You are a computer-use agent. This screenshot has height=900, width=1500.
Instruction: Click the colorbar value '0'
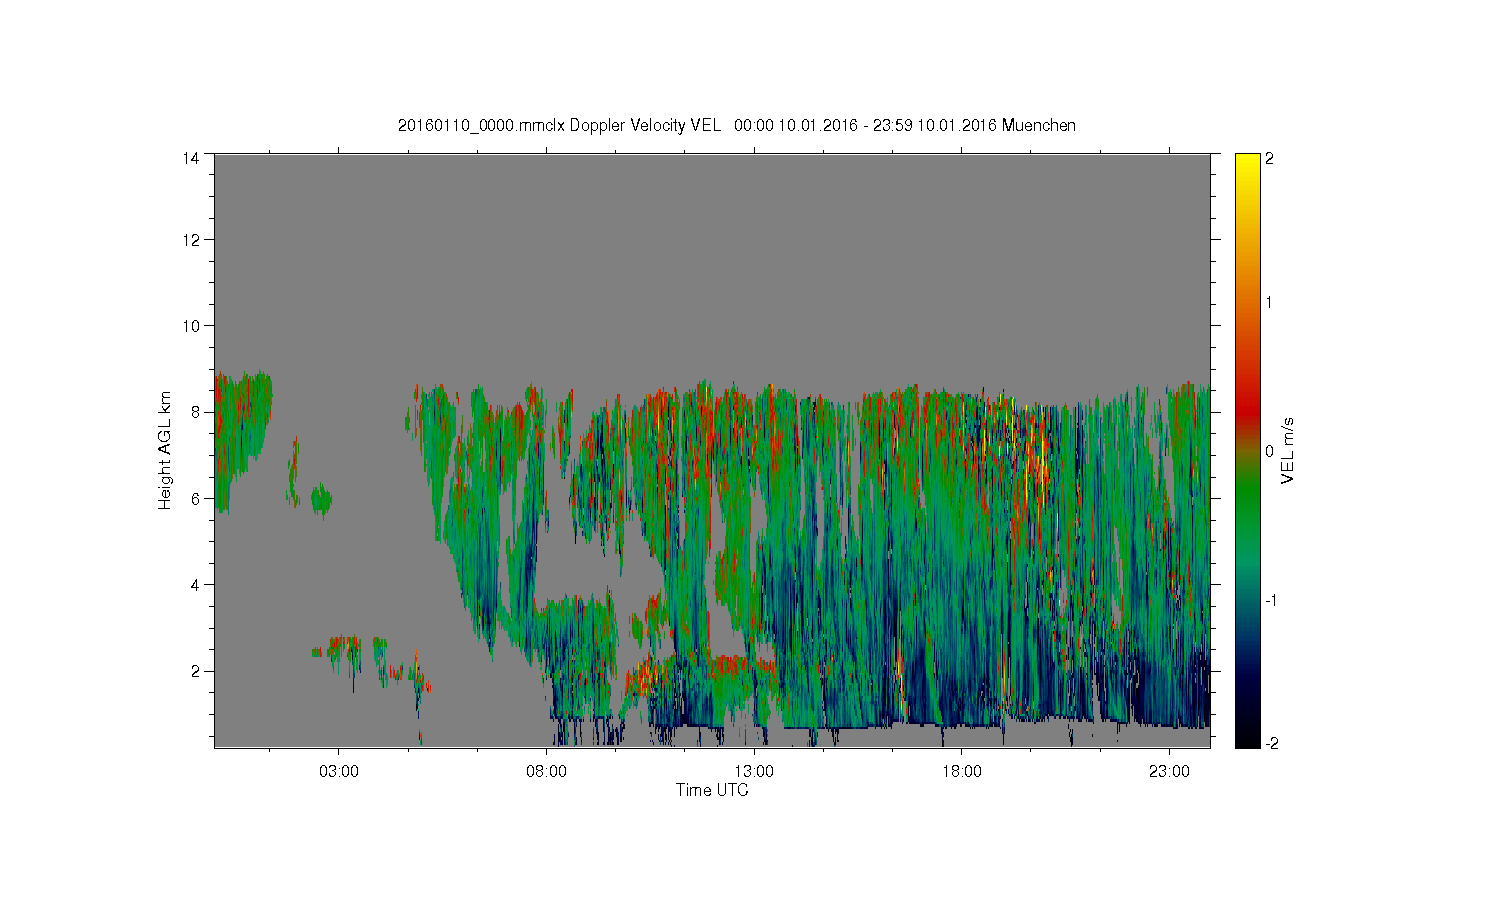pos(1270,451)
